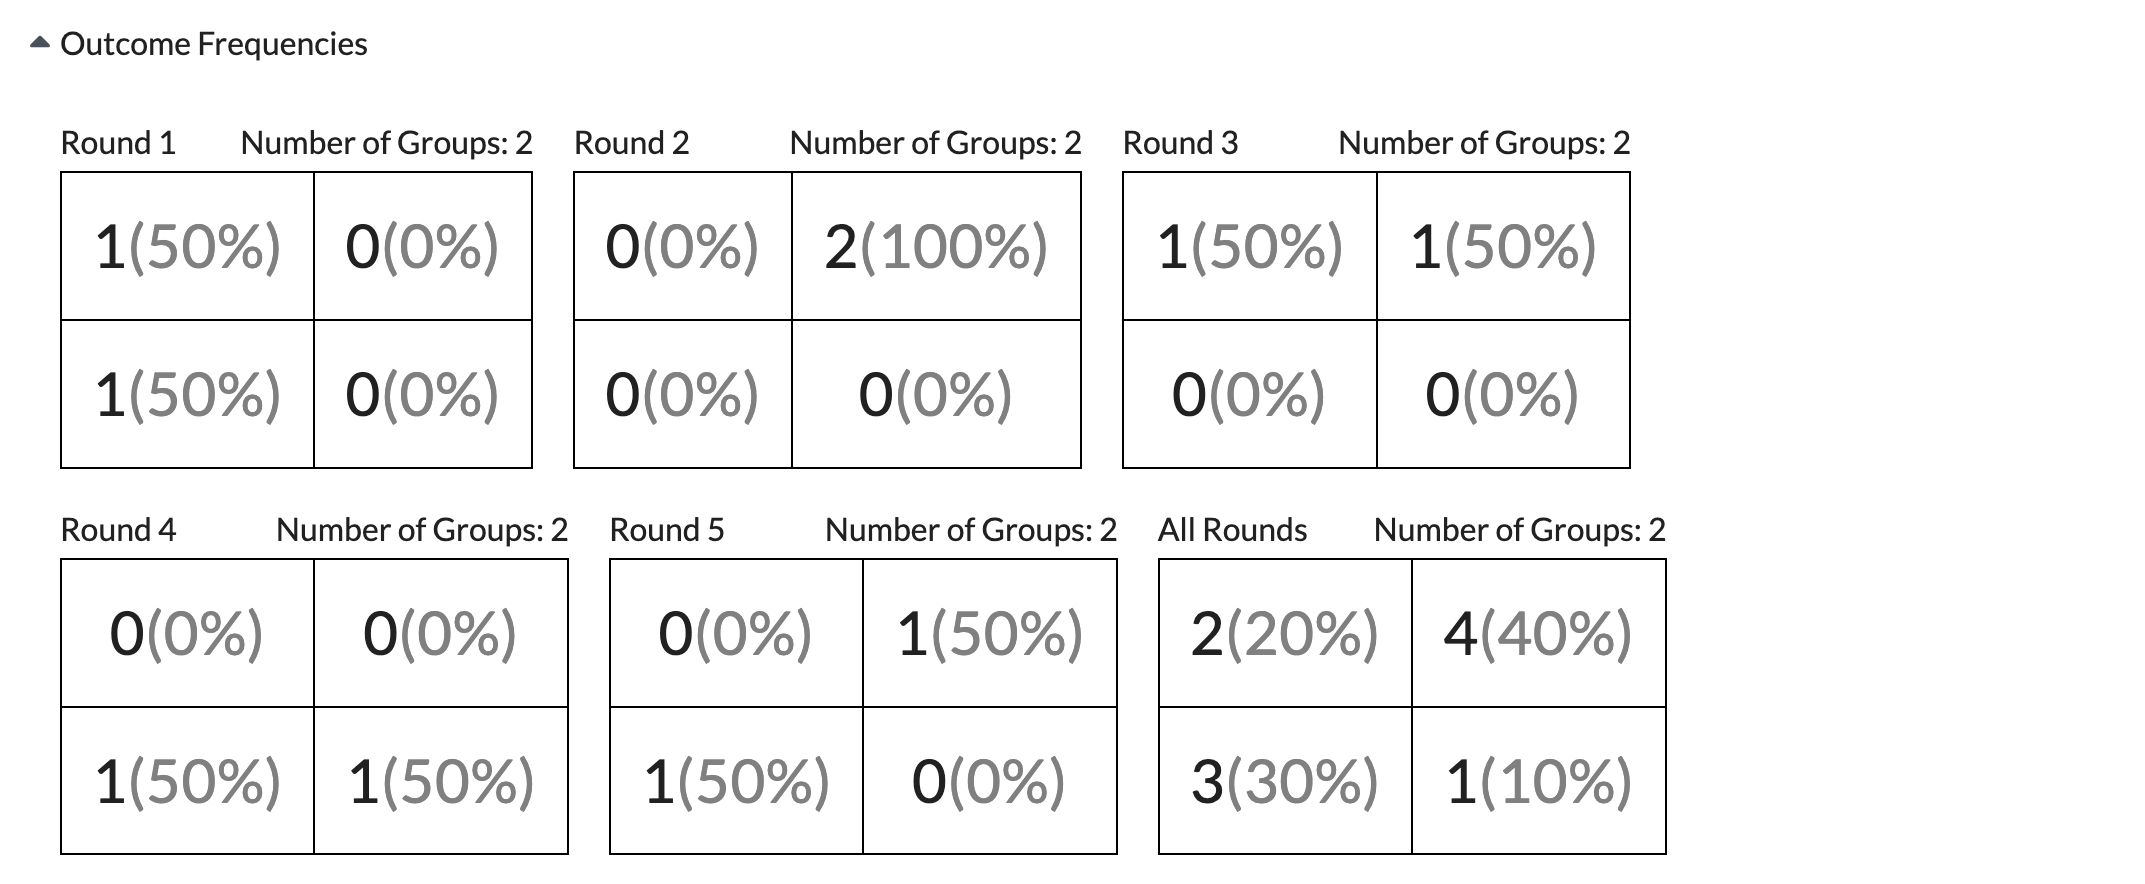Click Round 3 bottom-left cell 0(0%)
Viewport: 2145px width, 884px height.
pos(1250,394)
